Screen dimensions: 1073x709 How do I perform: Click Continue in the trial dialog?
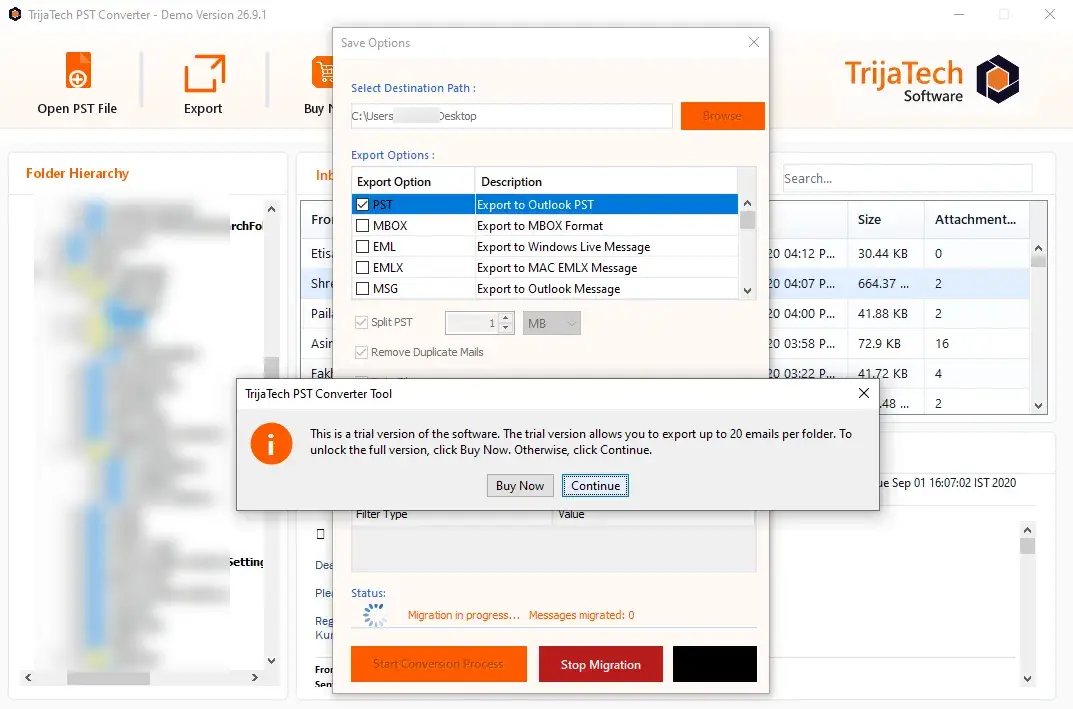595,486
